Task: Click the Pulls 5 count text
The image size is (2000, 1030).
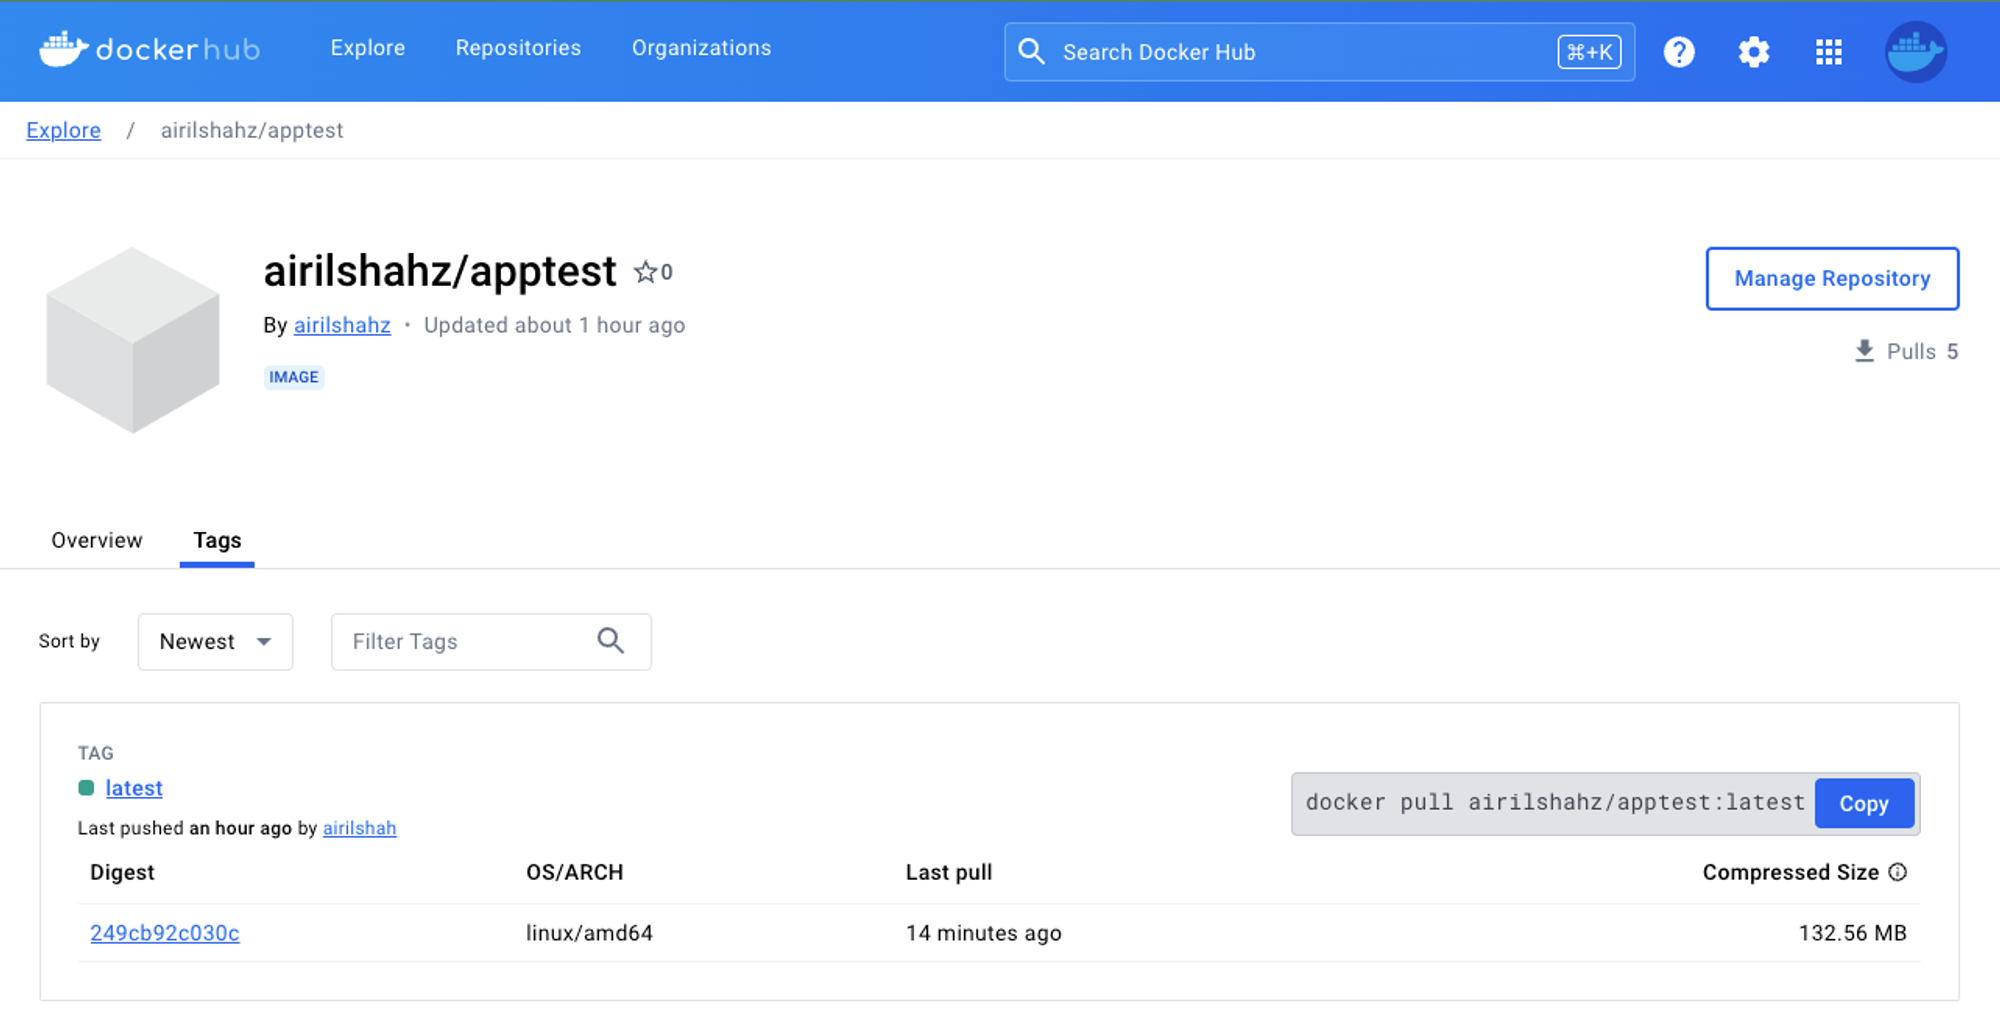Action: [x=1922, y=351]
